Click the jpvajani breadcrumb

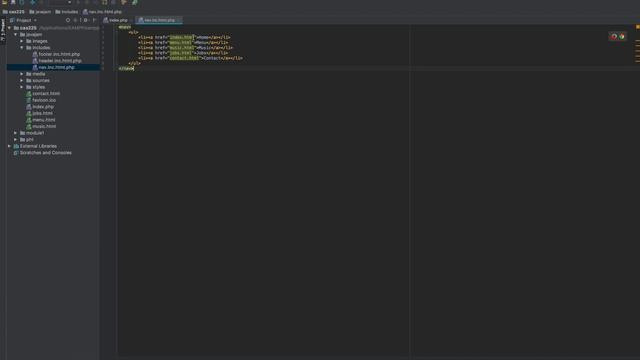click(40, 12)
